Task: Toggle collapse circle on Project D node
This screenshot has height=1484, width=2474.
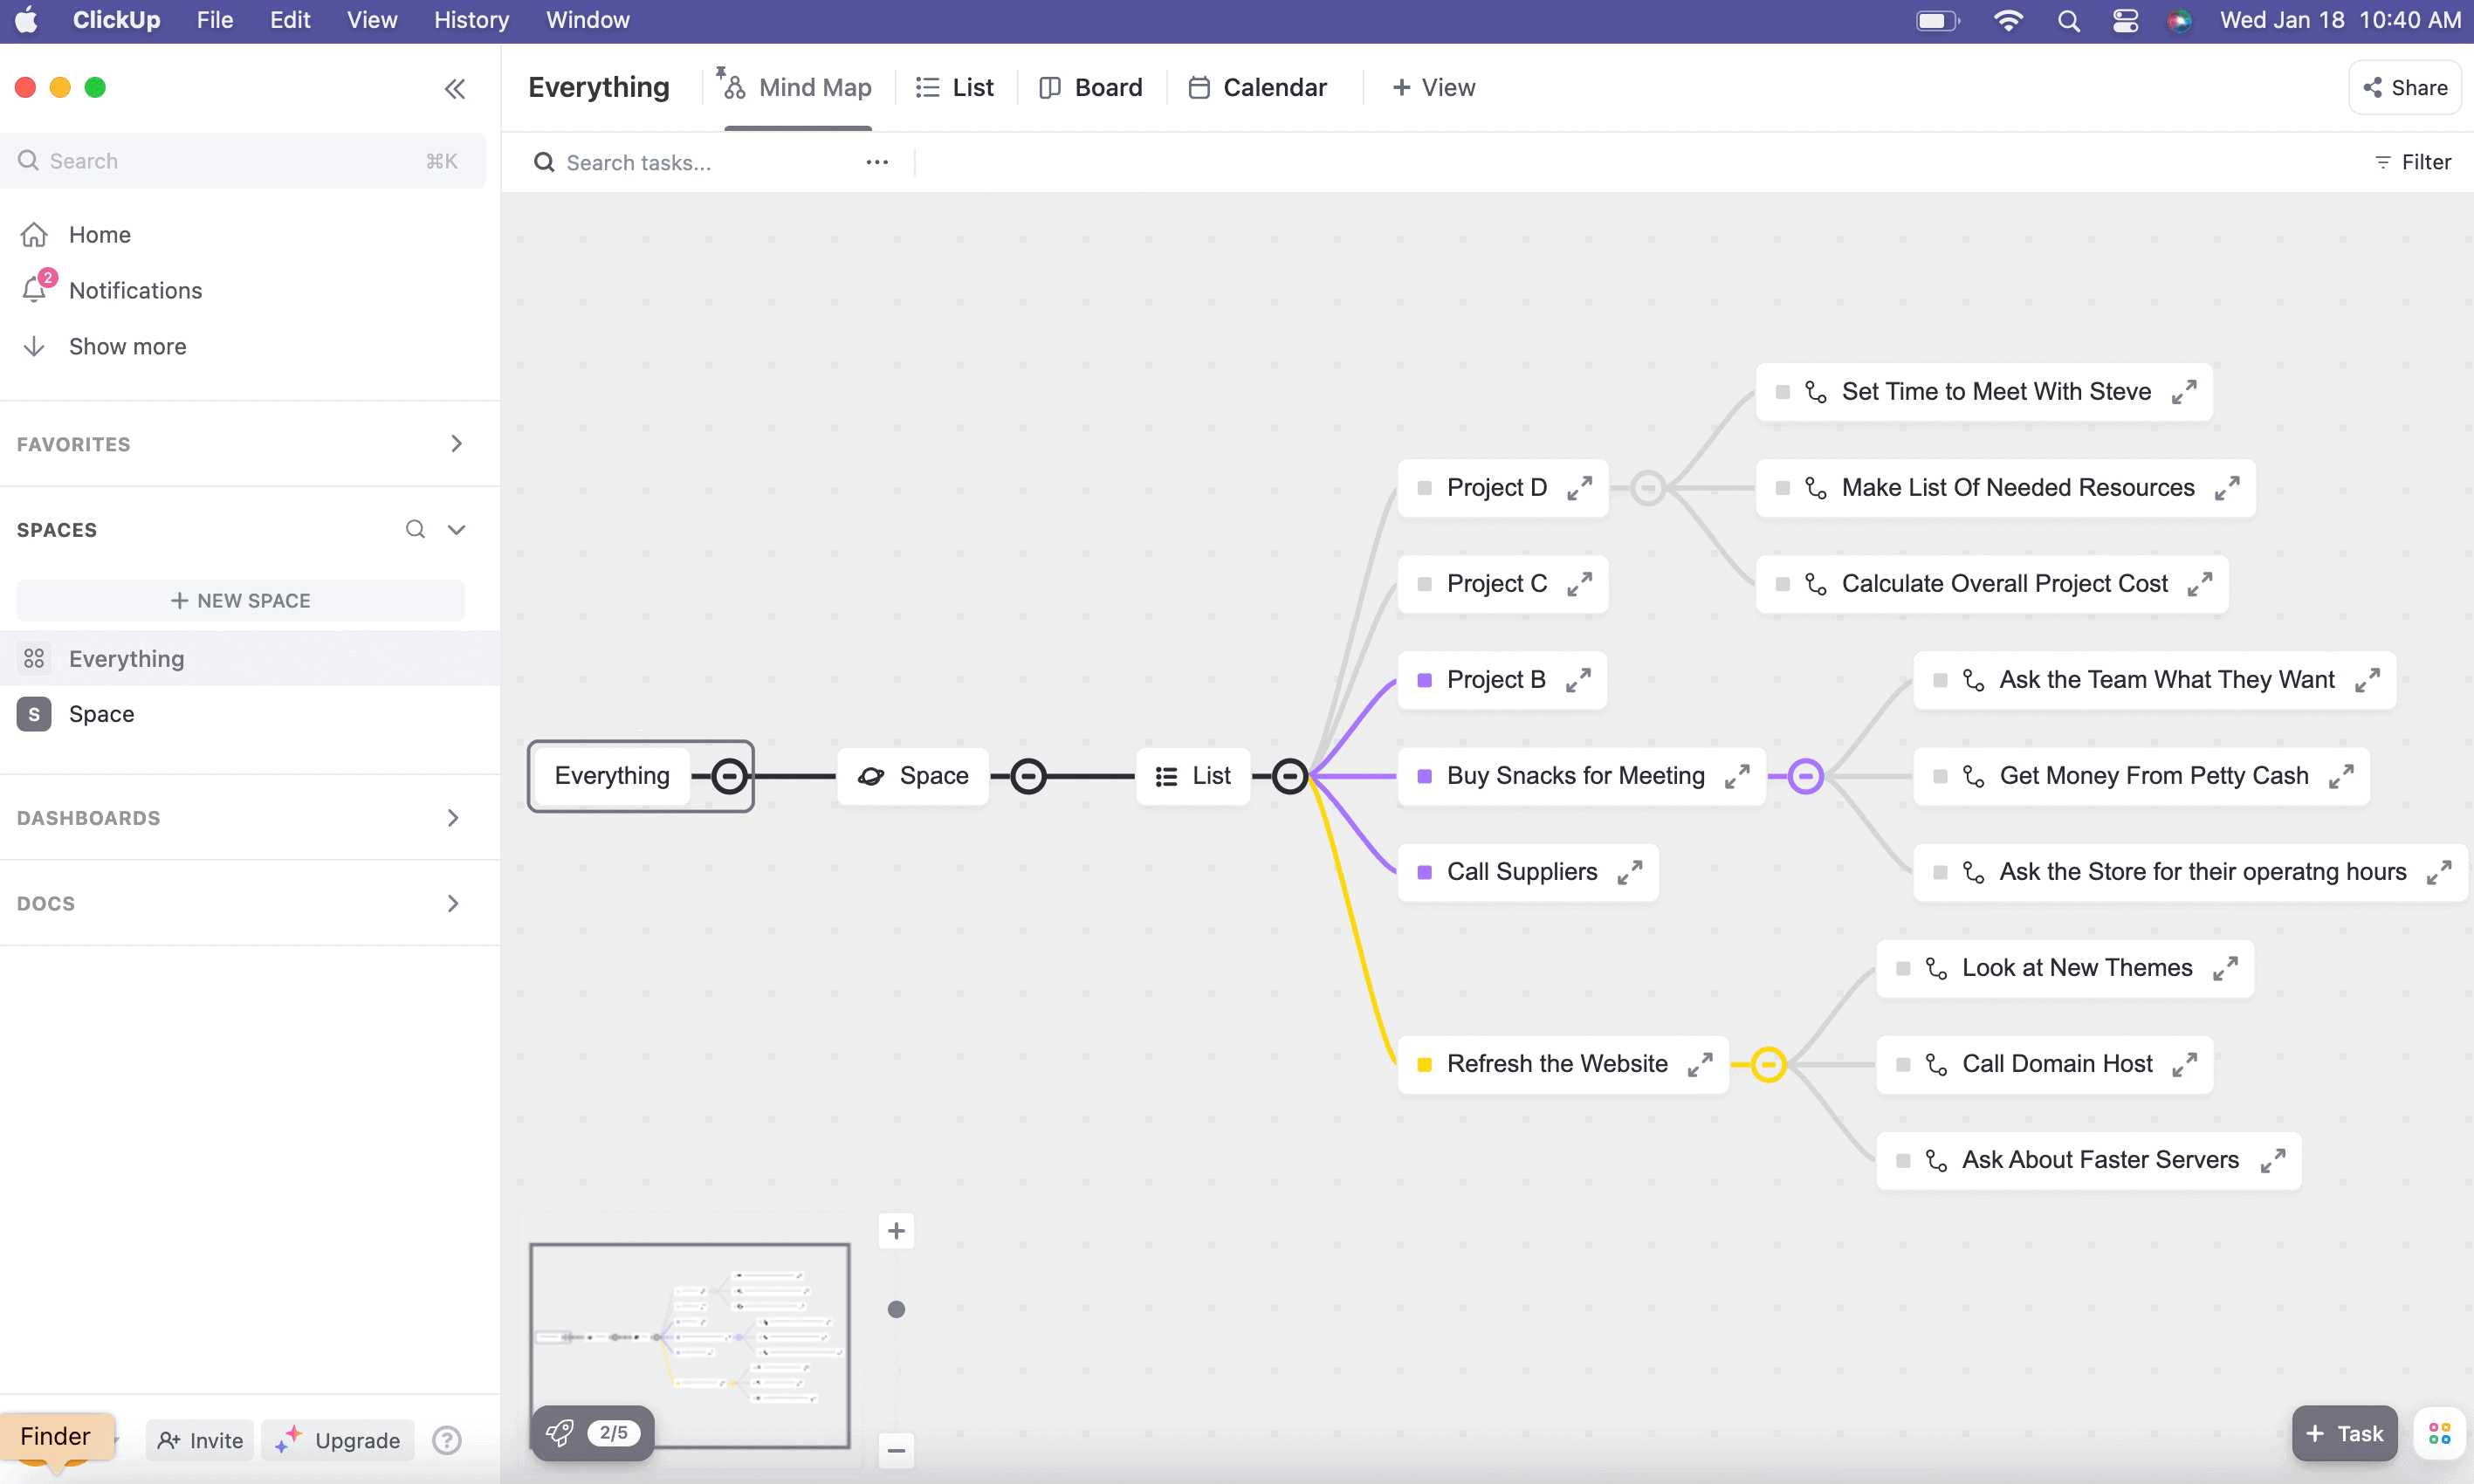Action: [1648, 488]
